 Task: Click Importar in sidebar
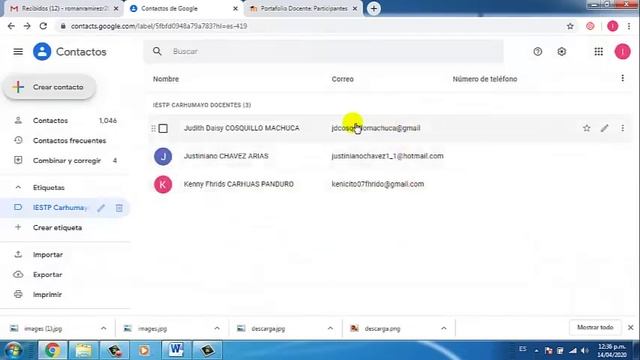(48, 254)
